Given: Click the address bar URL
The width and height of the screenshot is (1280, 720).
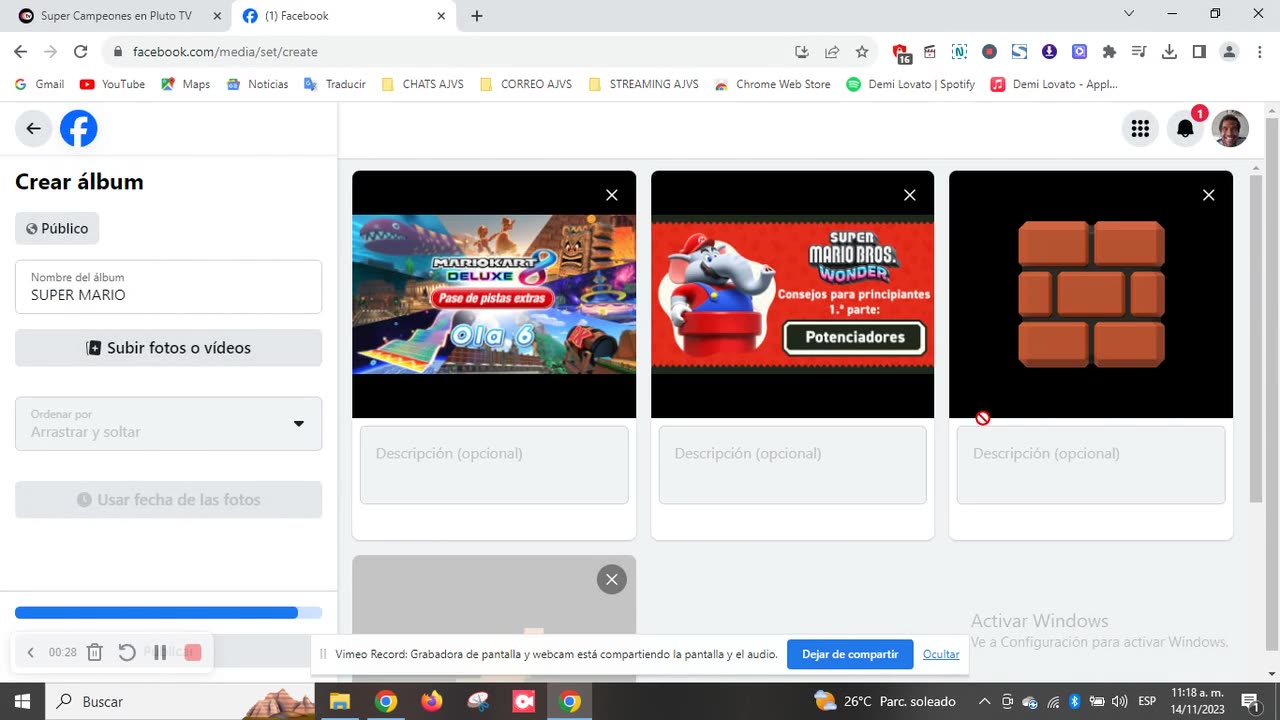Looking at the screenshot, I should tap(225, 52).
